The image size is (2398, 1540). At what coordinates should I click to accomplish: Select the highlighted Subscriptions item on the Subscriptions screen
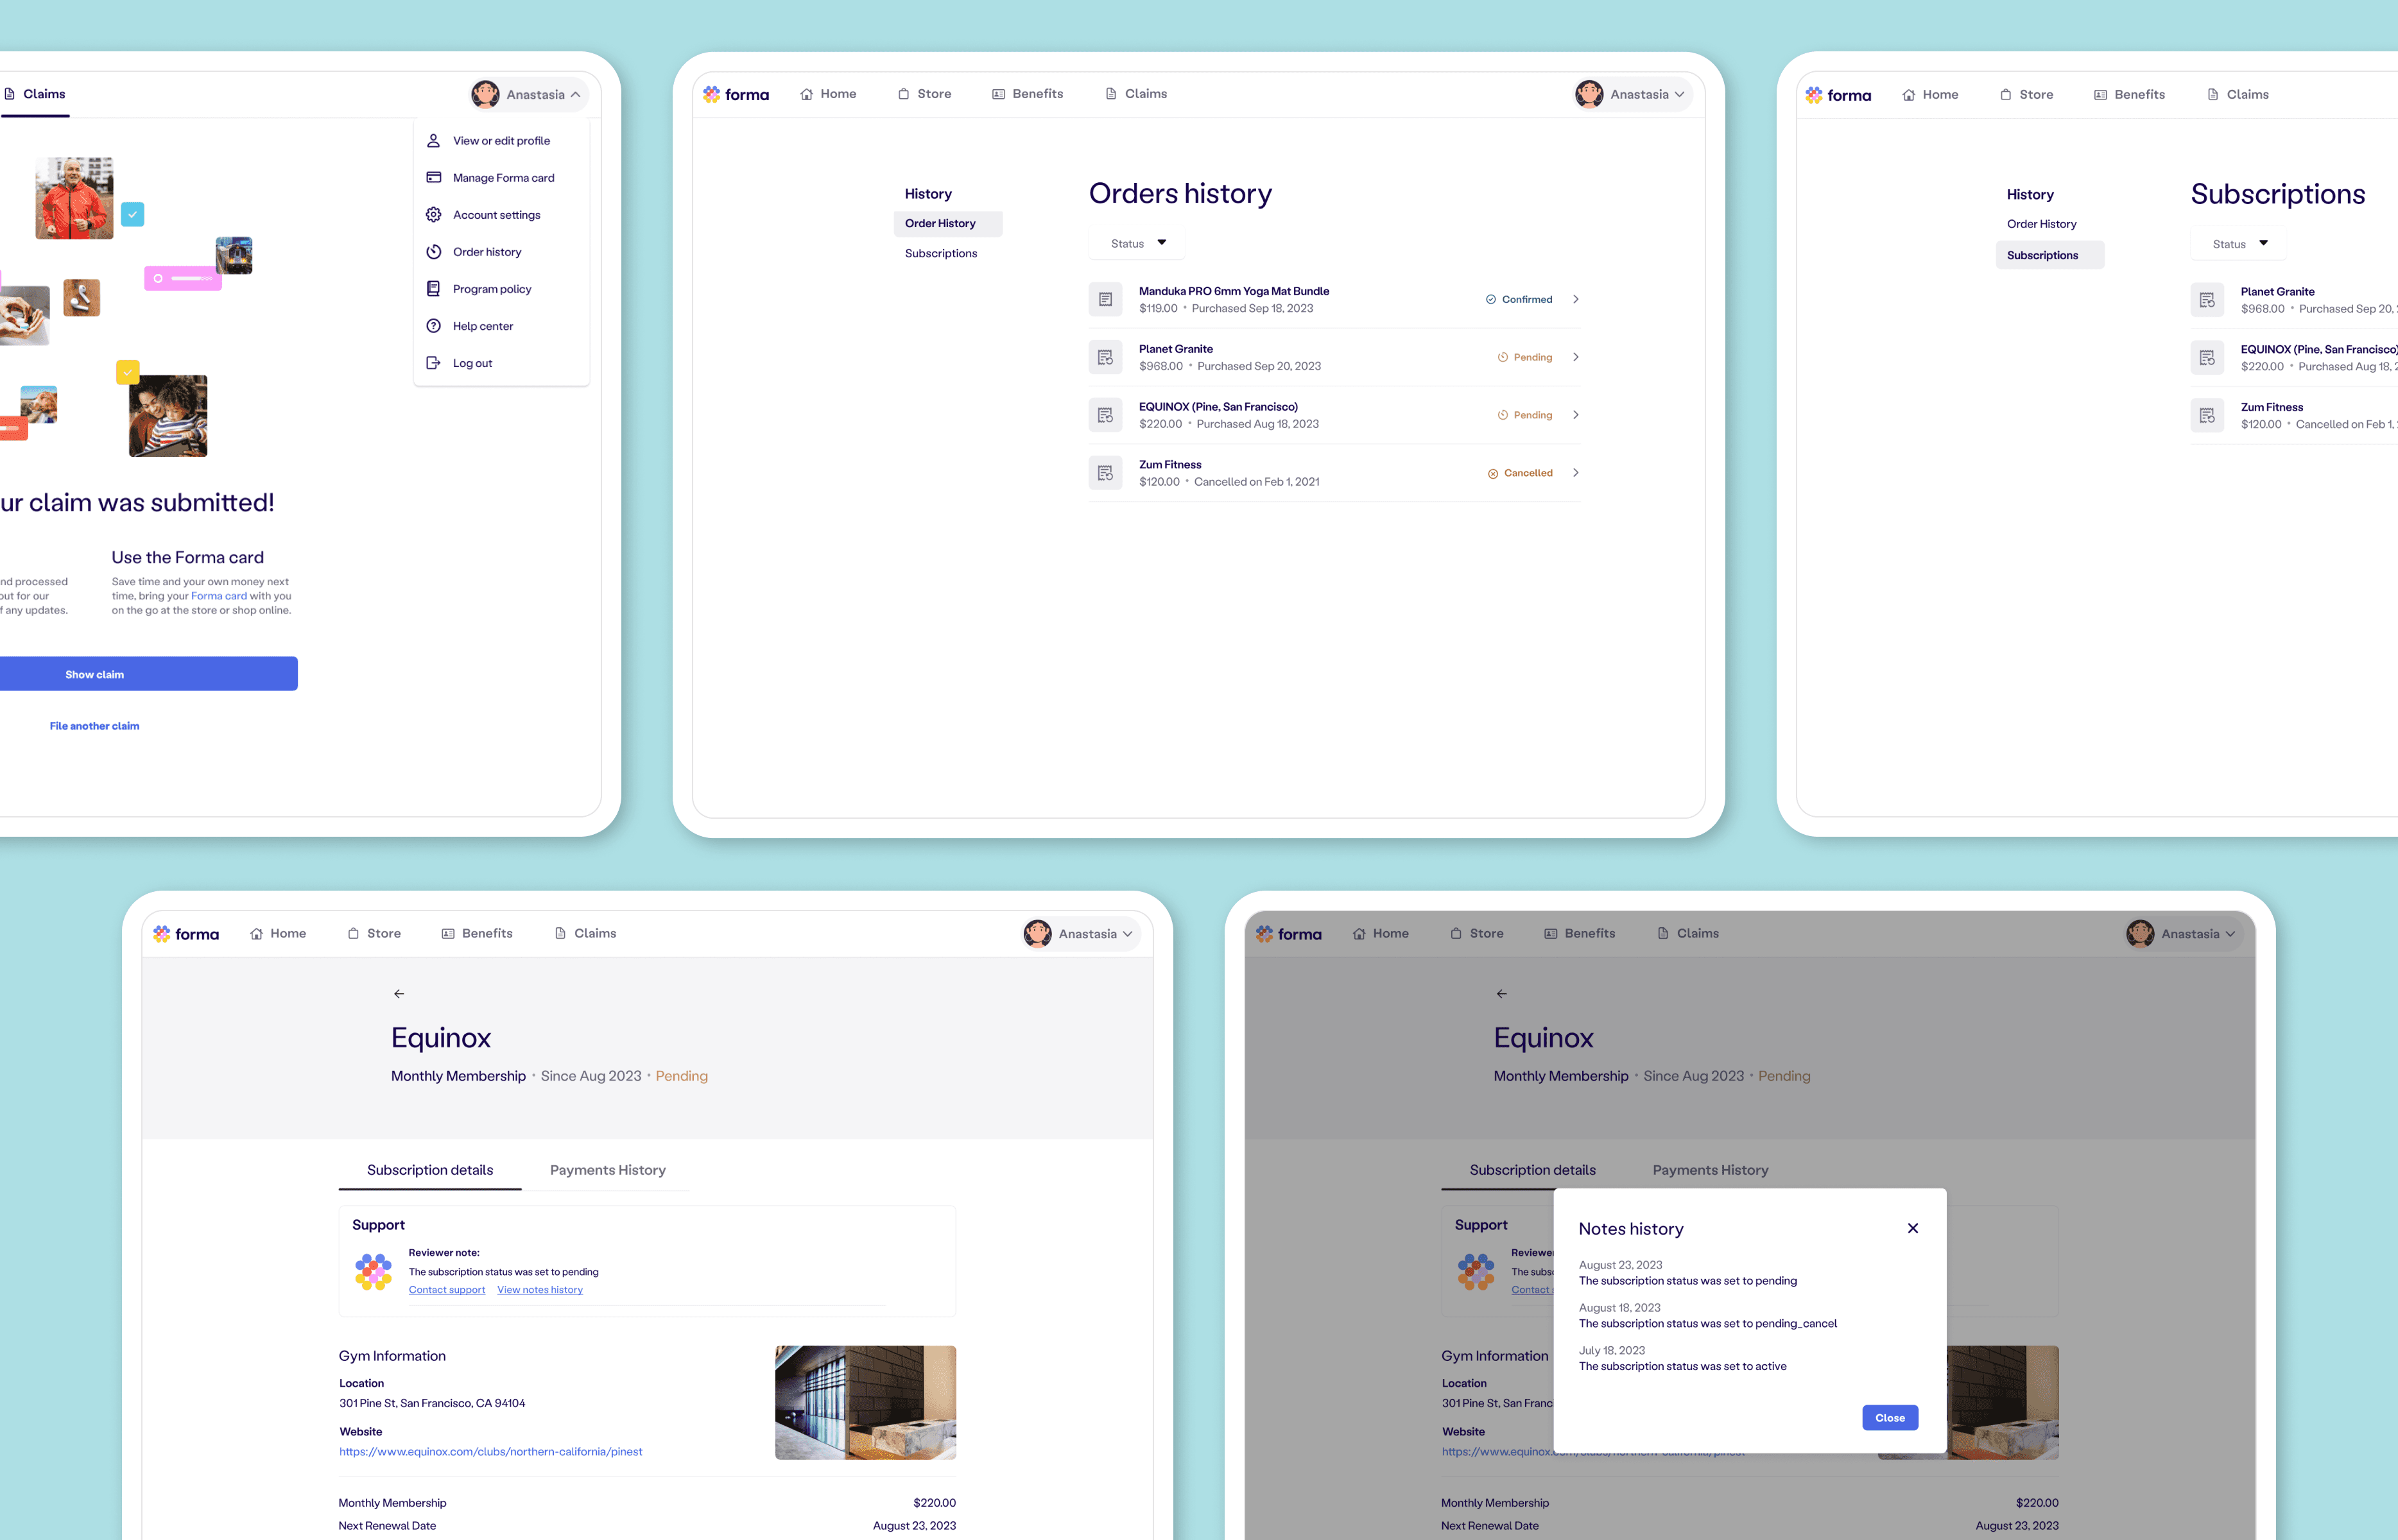pyautogui.click(x=2050, y=255)
